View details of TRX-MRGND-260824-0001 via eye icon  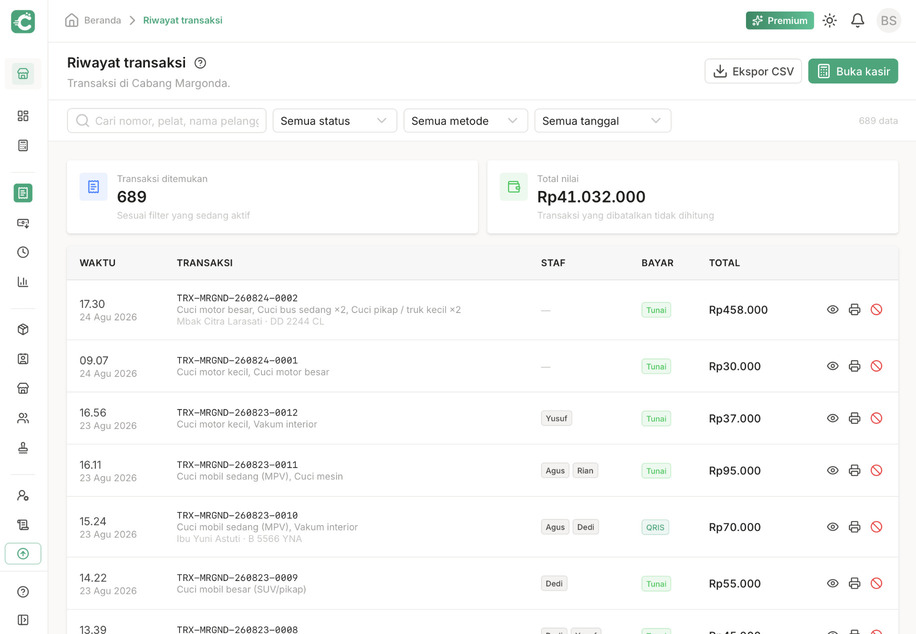click(x=832, y=366)
